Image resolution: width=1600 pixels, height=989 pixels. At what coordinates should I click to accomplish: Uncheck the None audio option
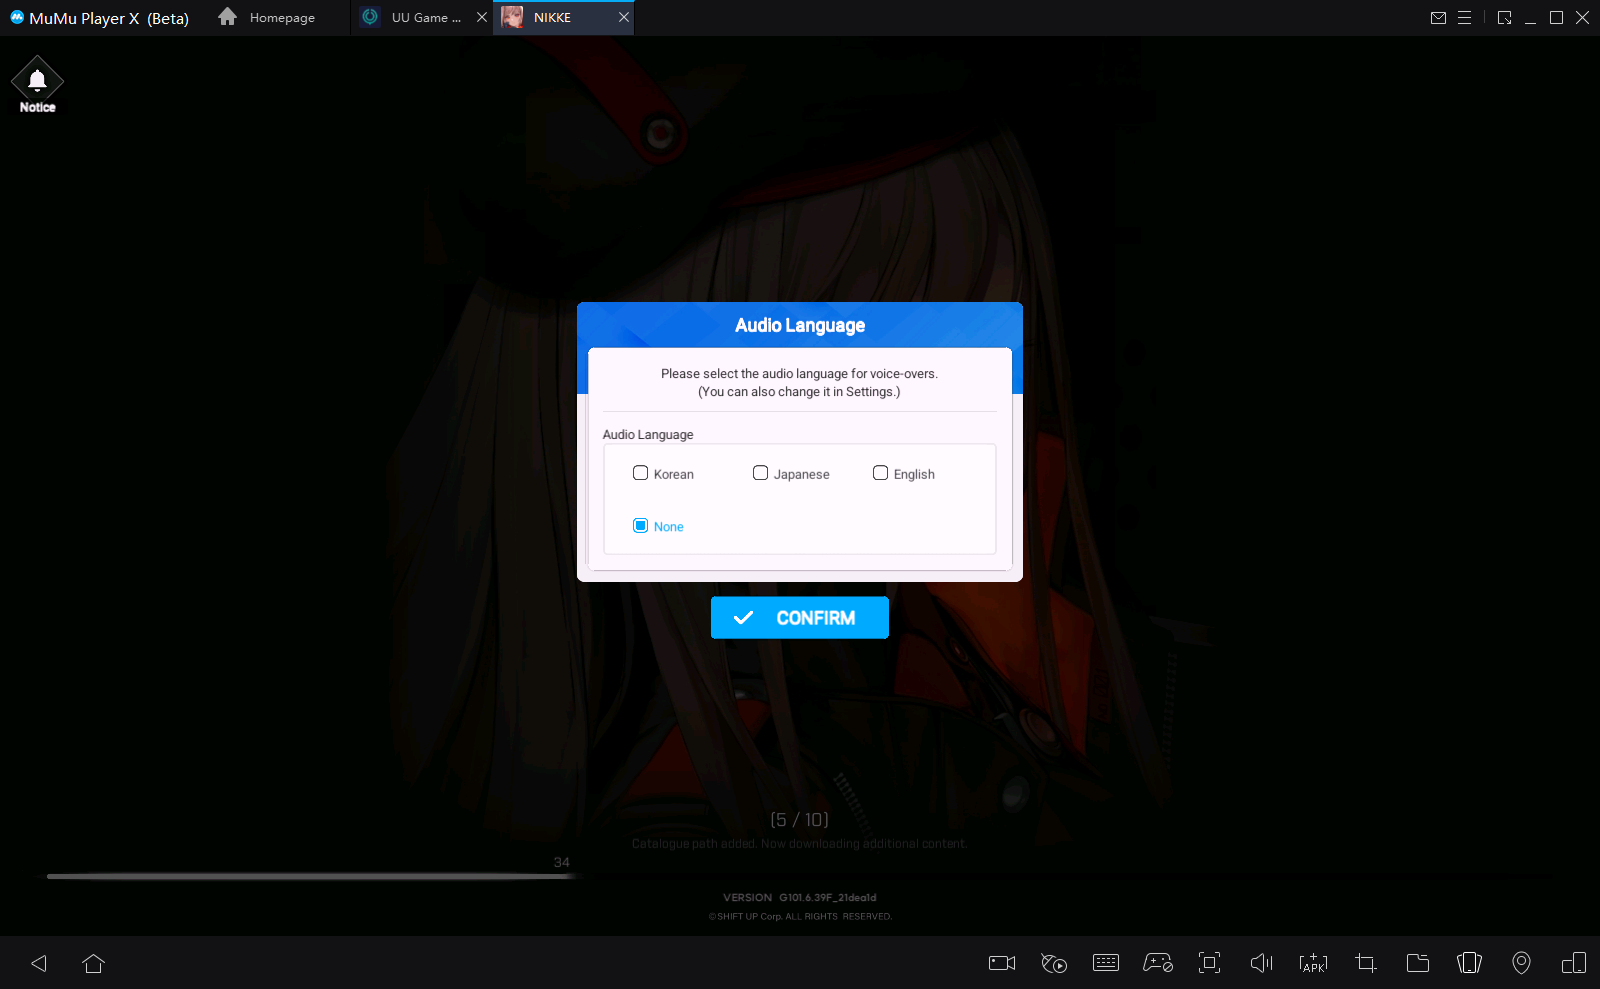click(641, 525)
